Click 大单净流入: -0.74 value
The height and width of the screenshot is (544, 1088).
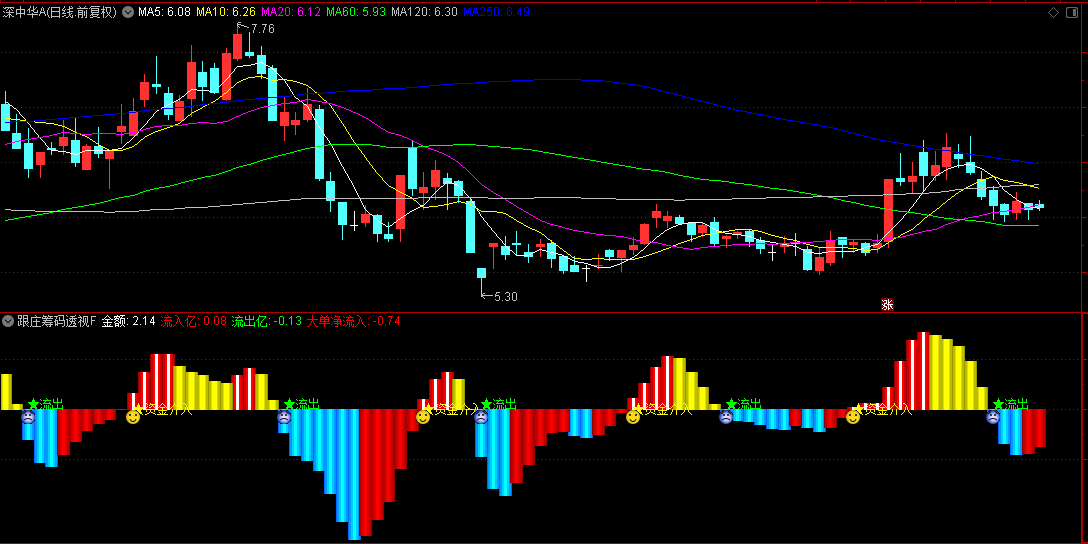coord(353,321)
